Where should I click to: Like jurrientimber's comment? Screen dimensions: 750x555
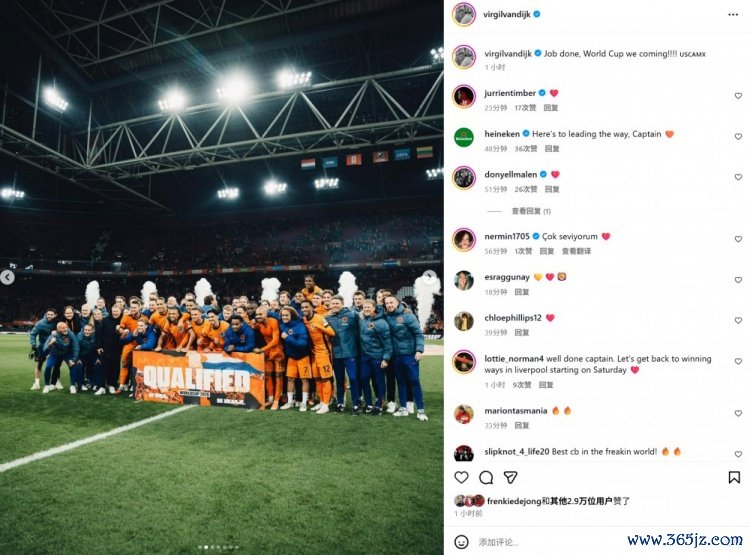click(738, 96)
